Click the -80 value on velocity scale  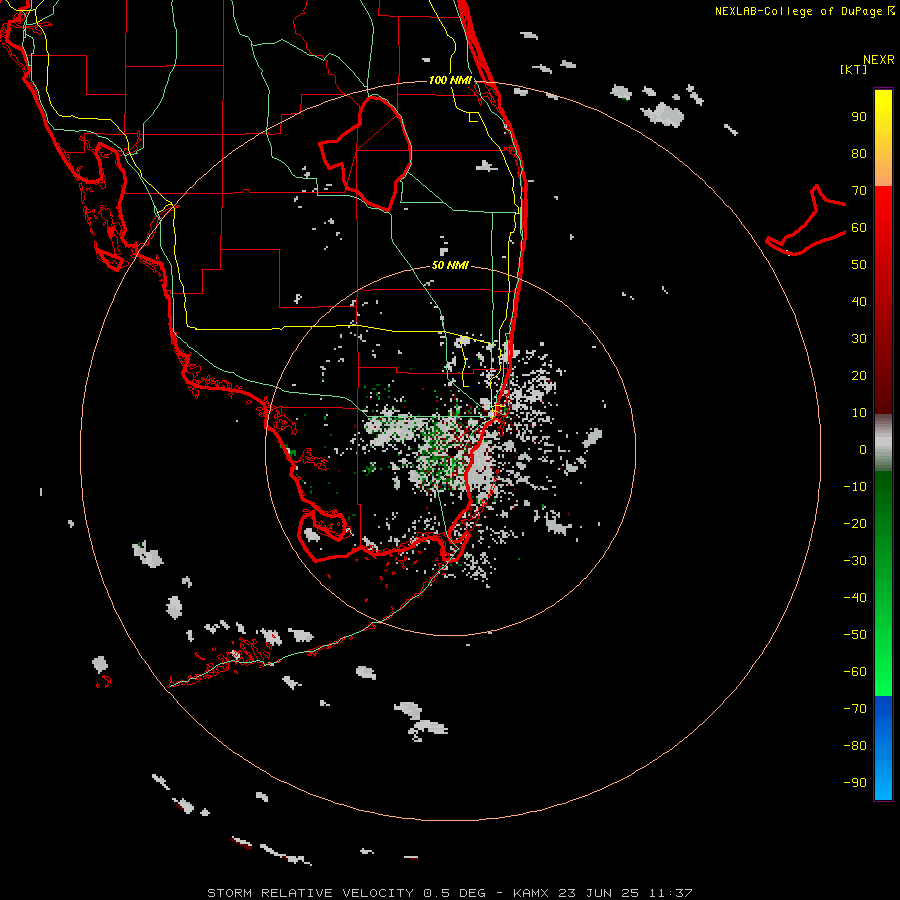855,746
